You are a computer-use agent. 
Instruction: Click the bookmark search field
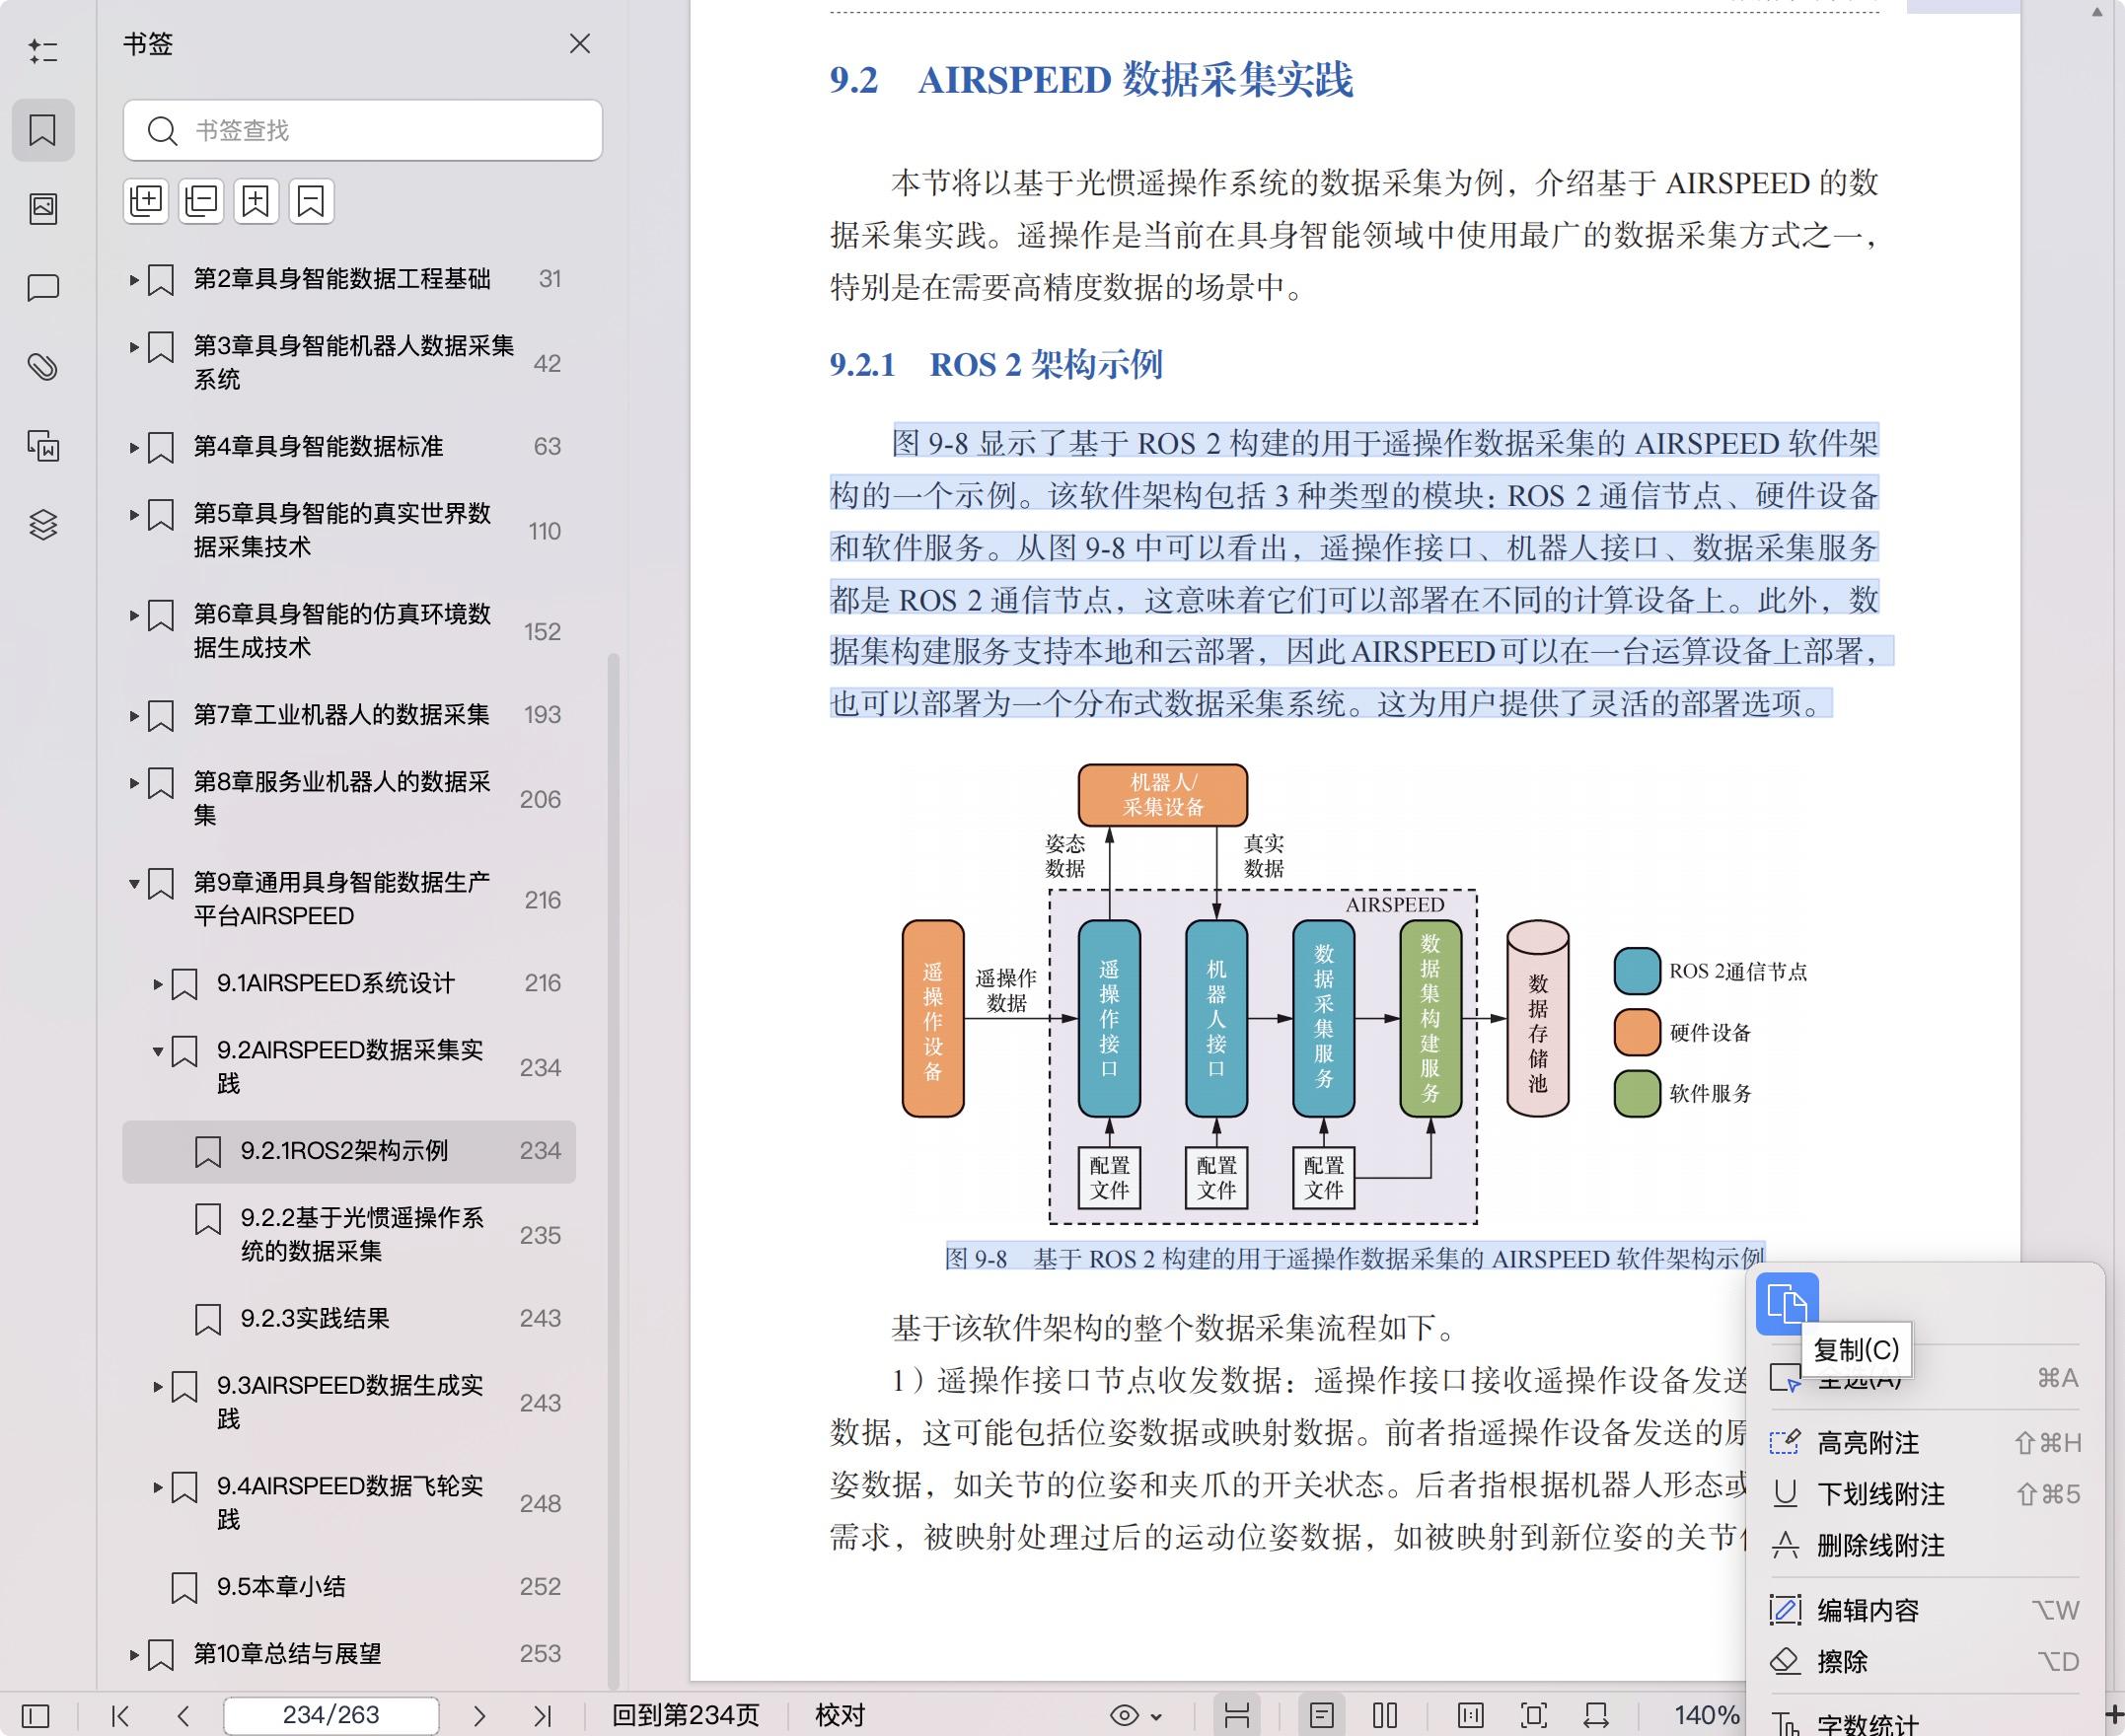point(363,130)
